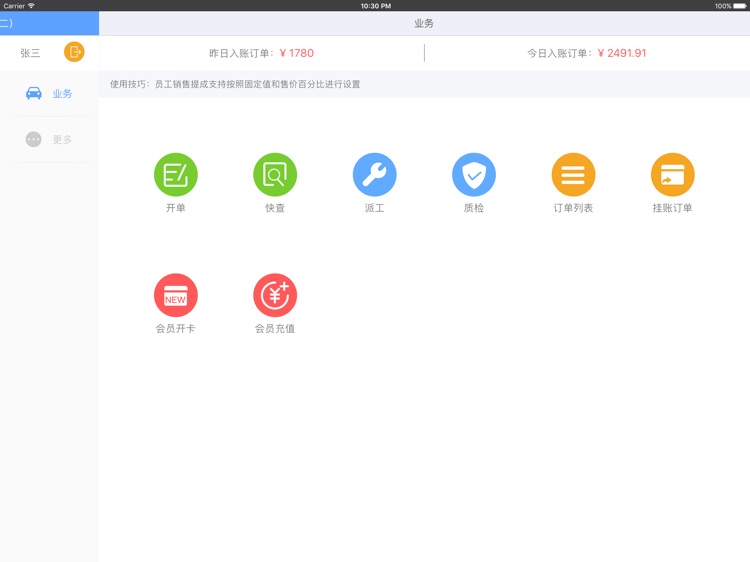This screenshot has height=562, width=750.
Task: Click the 昨日入账订单 label
Action: click(240, 53)
